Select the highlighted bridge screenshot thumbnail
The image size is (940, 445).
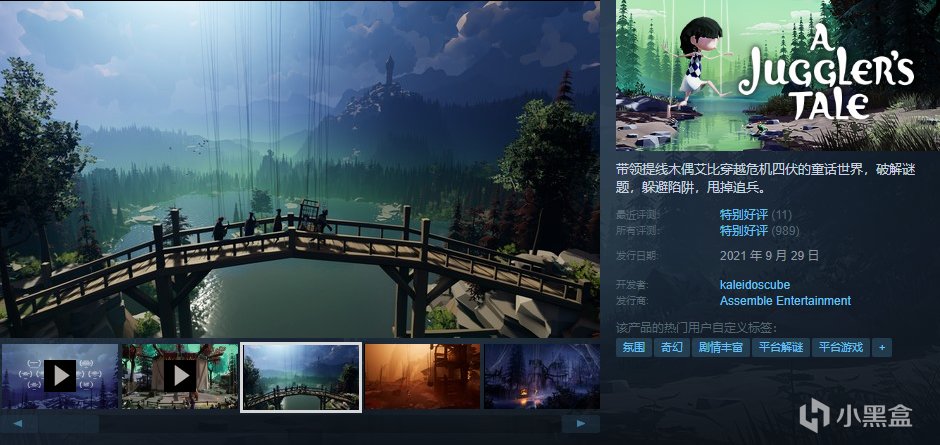[x=301, y=377]
